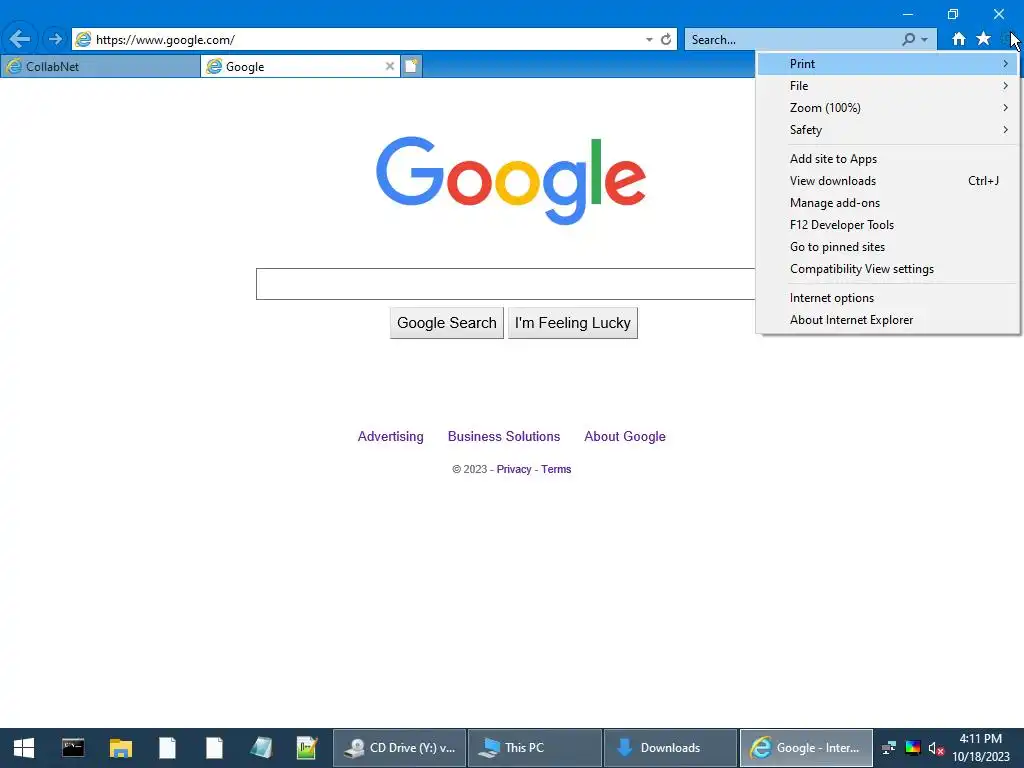
Task: Open a new tab
Action: click(411, 66)
